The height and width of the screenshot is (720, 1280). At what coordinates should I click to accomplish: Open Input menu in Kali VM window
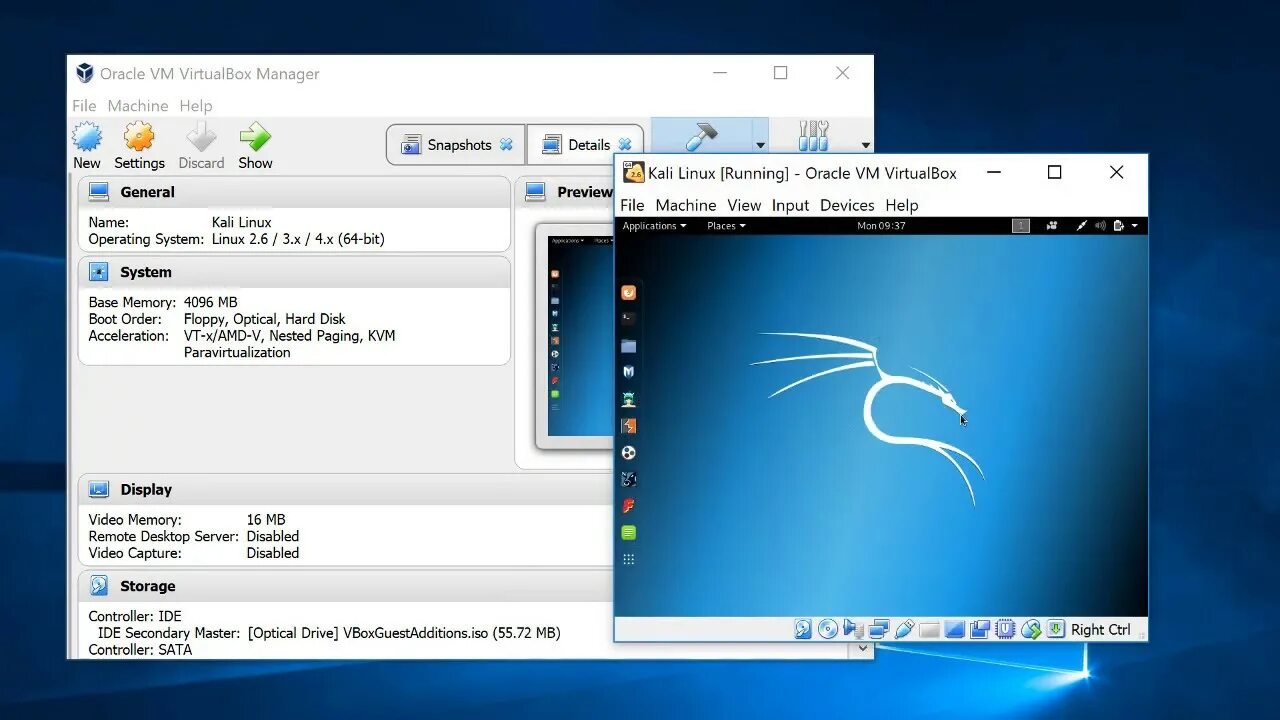tap(790, 205)
